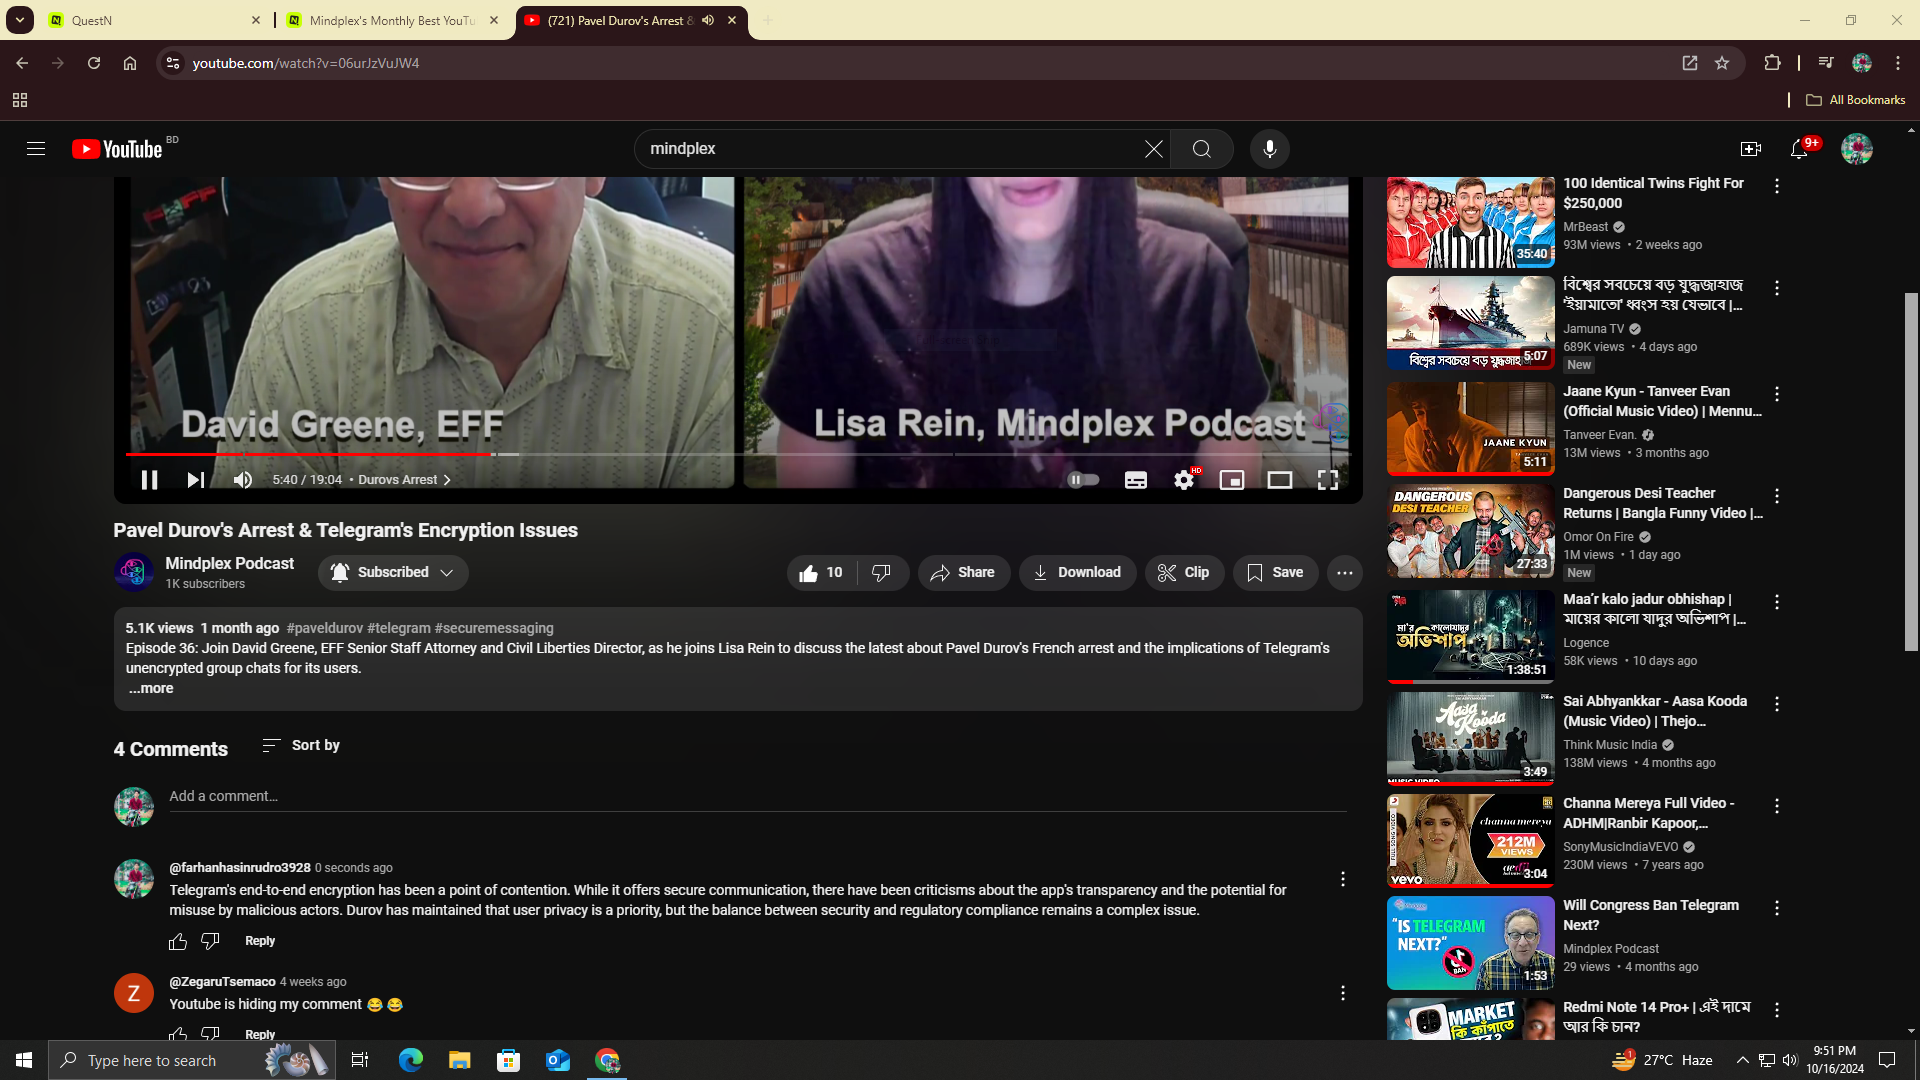The image size is (1920, 1080).
Task: Open the tab search dropdown arrow
Action: coord(20,20)
